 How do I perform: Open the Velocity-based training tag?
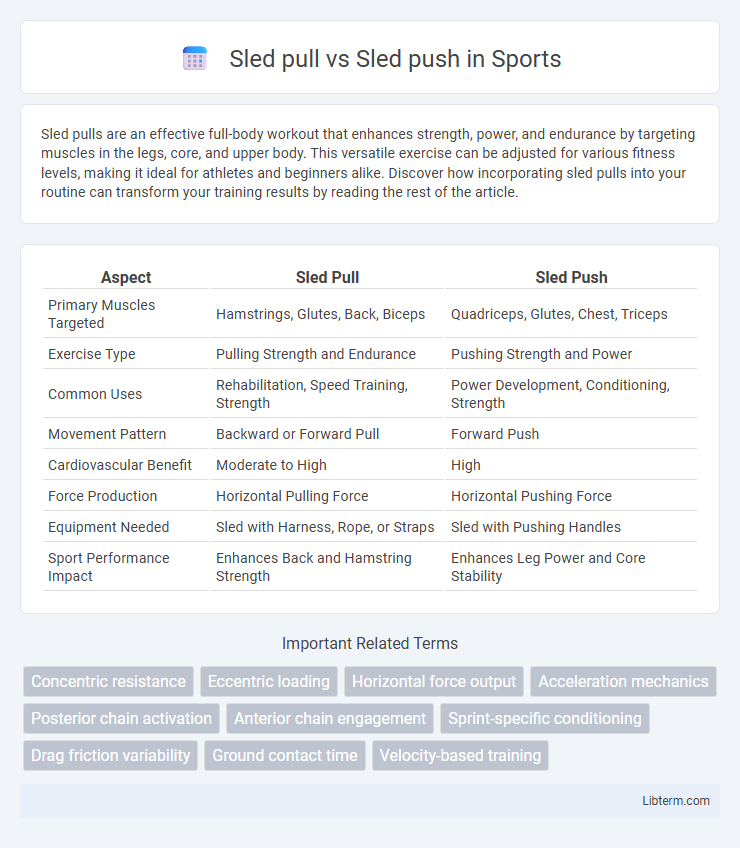460,755
